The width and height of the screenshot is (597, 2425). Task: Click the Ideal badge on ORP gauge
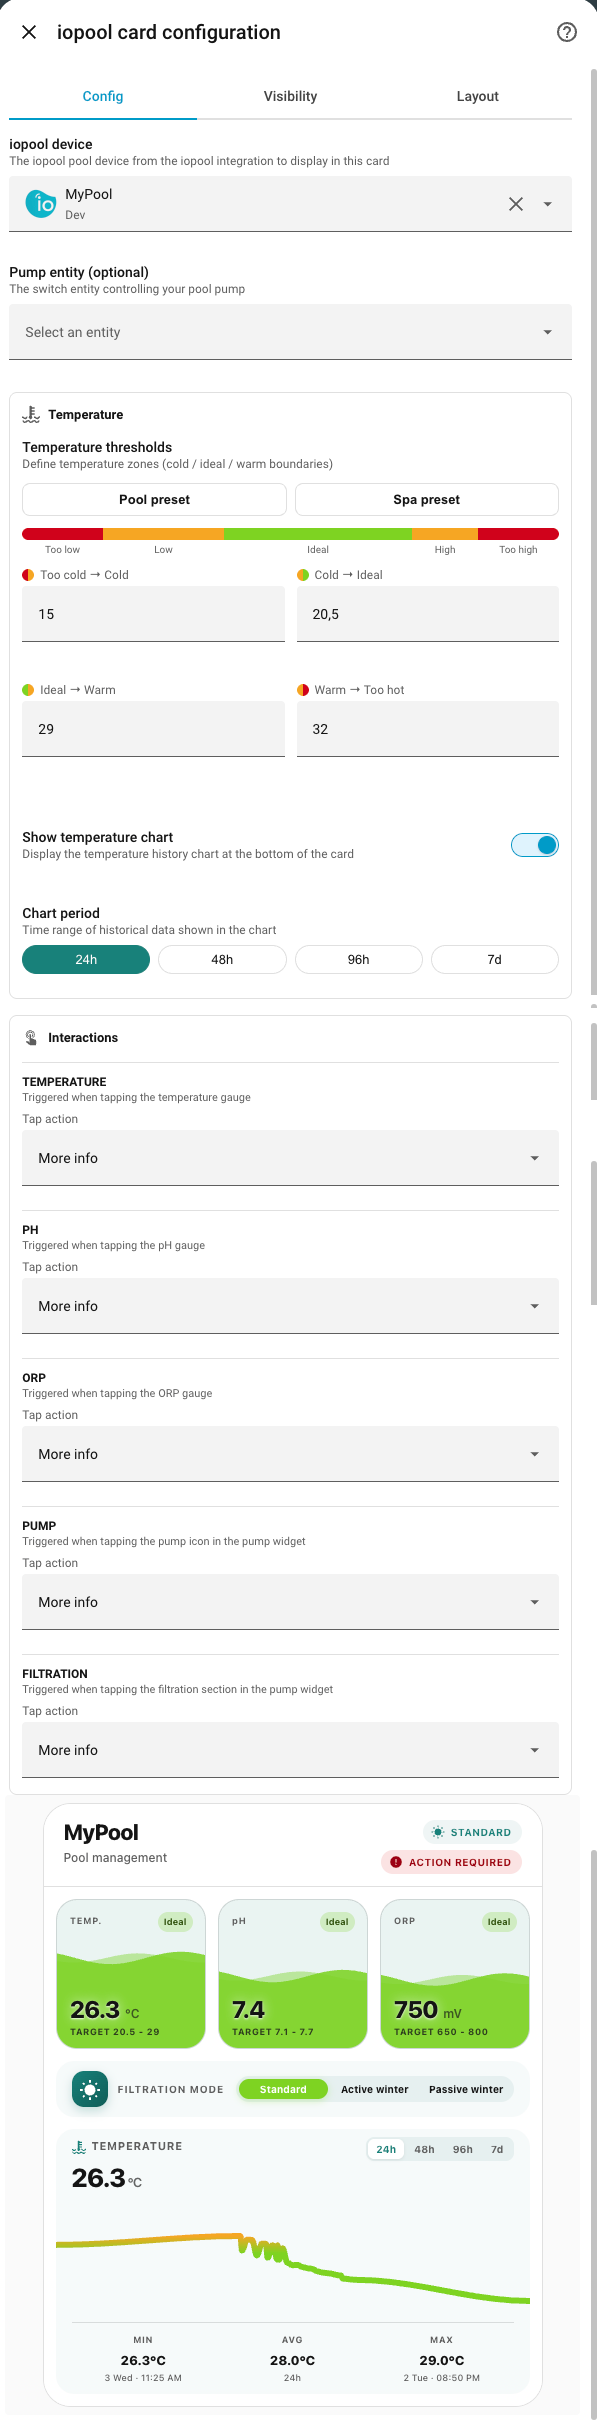point(499,1921)
